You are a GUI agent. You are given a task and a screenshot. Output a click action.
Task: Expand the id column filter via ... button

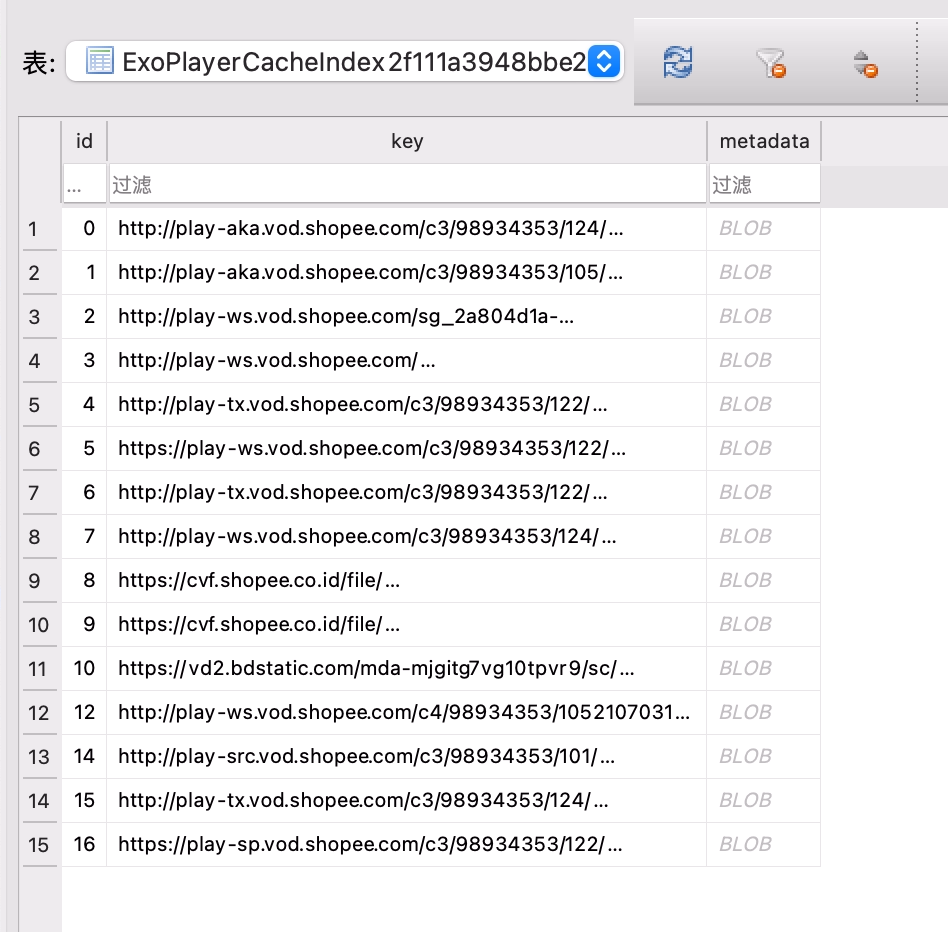[x=84, y=184]
